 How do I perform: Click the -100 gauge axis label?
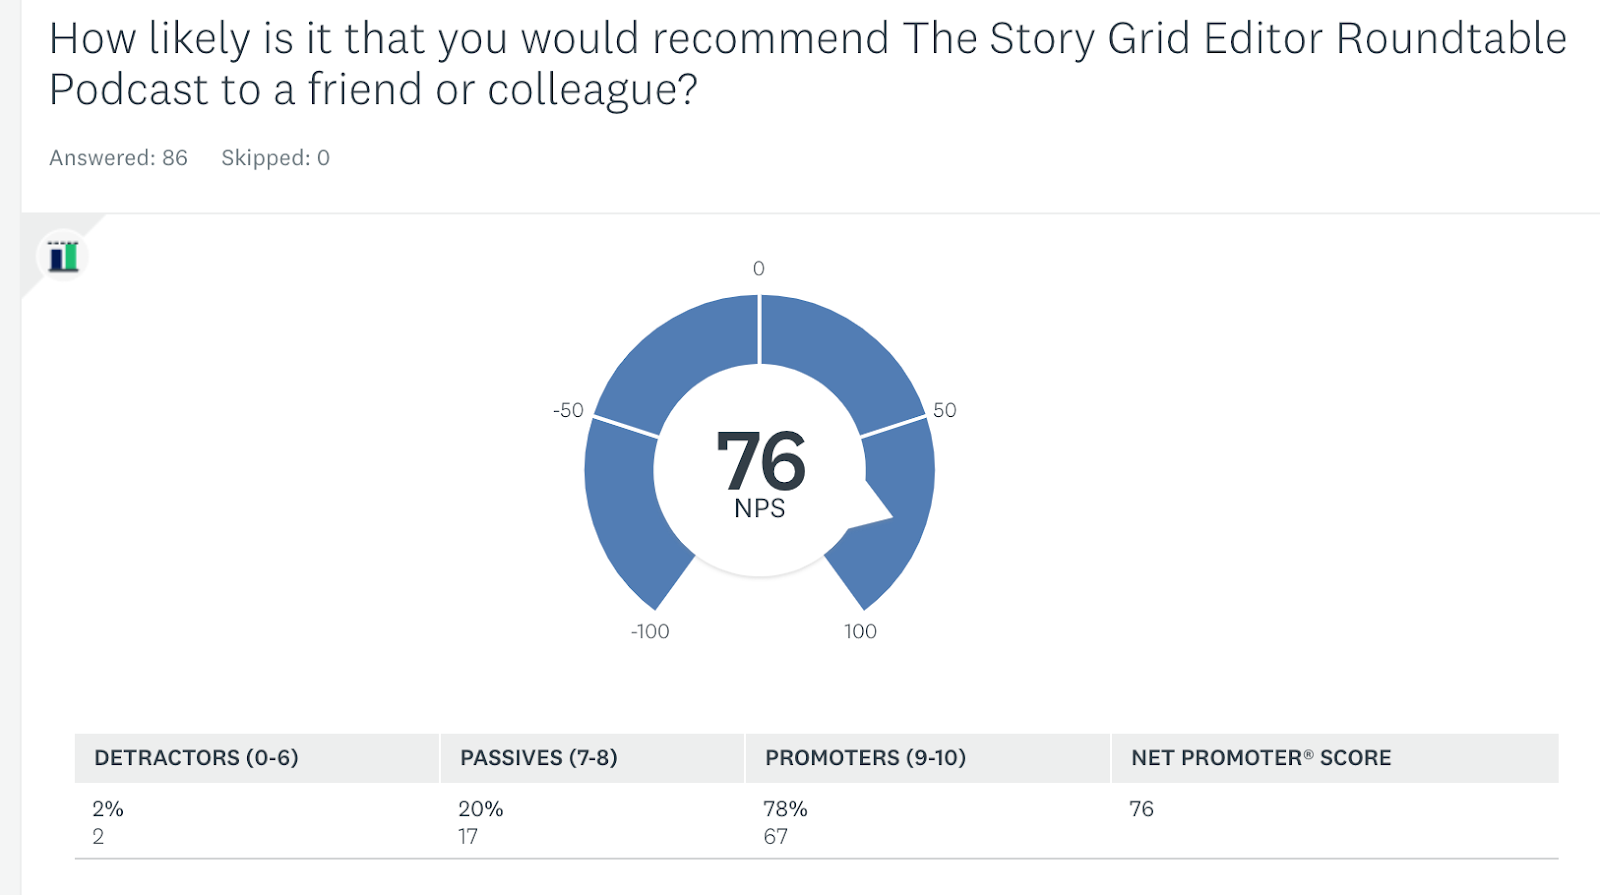click(650, 632)
